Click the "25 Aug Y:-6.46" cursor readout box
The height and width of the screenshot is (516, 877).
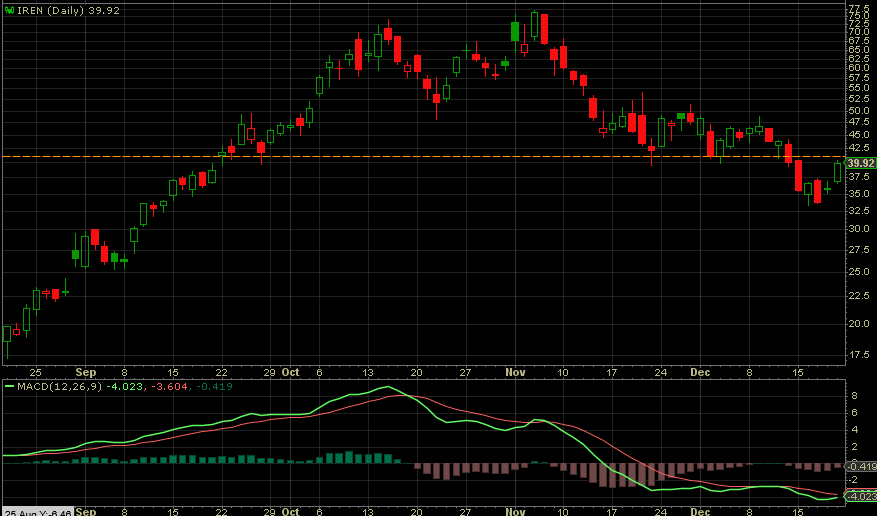point(37,512)
